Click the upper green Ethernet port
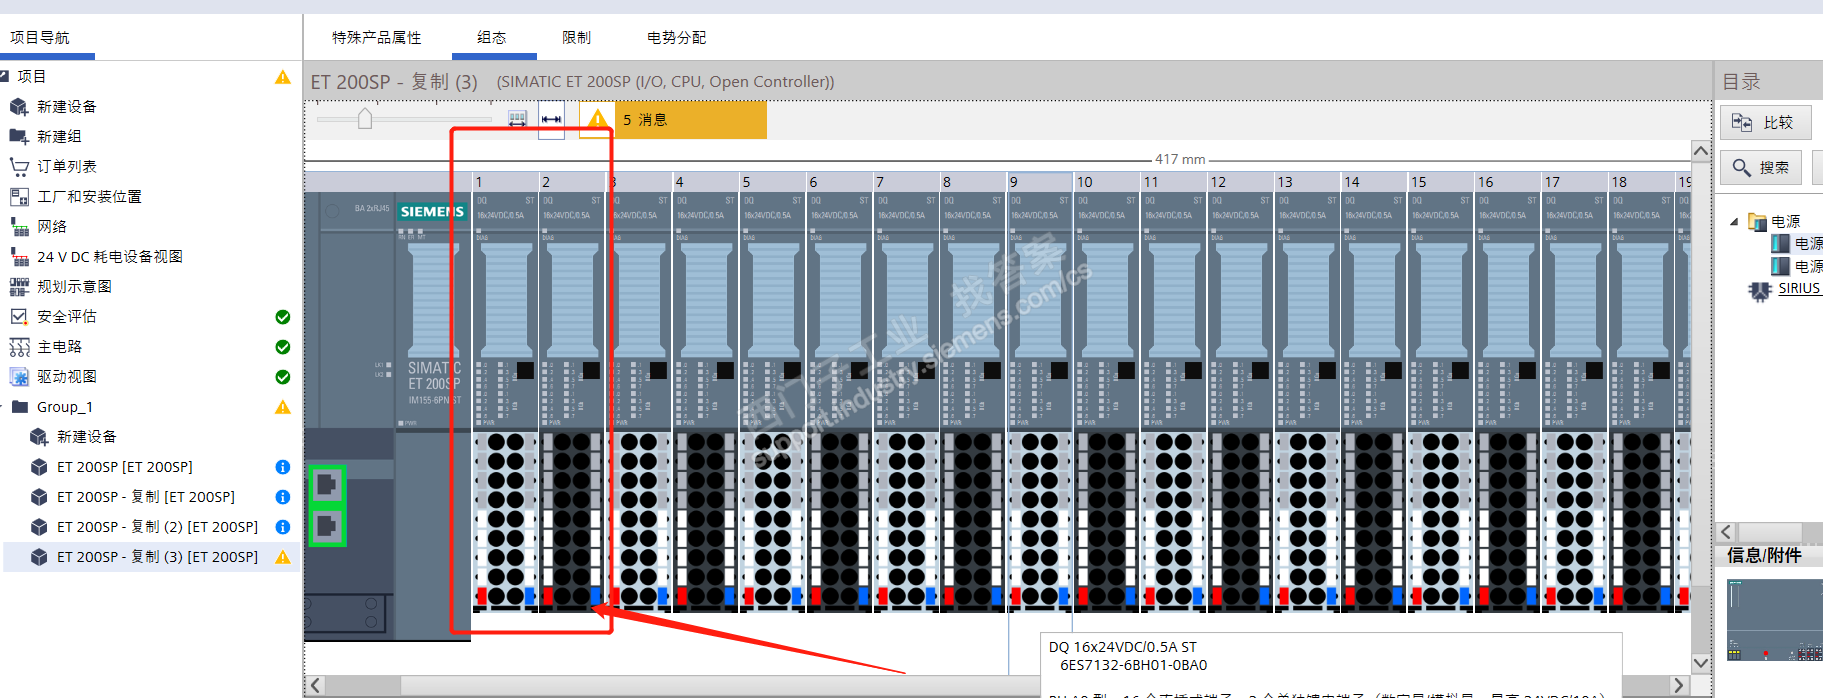The height and width of the screenshot is (698, 1823). click(x=327, y=485)
